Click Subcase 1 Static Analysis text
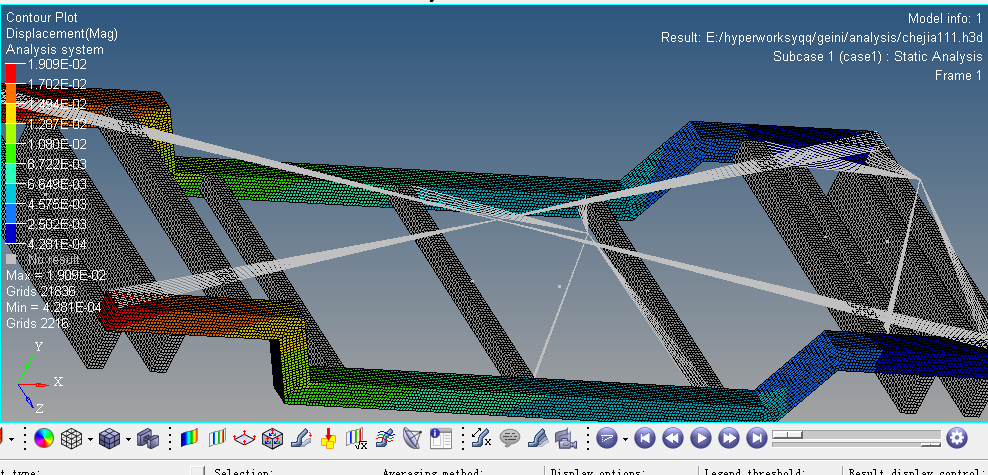The image size is (988, 475). pyautogui.click(x=878, y=57)
